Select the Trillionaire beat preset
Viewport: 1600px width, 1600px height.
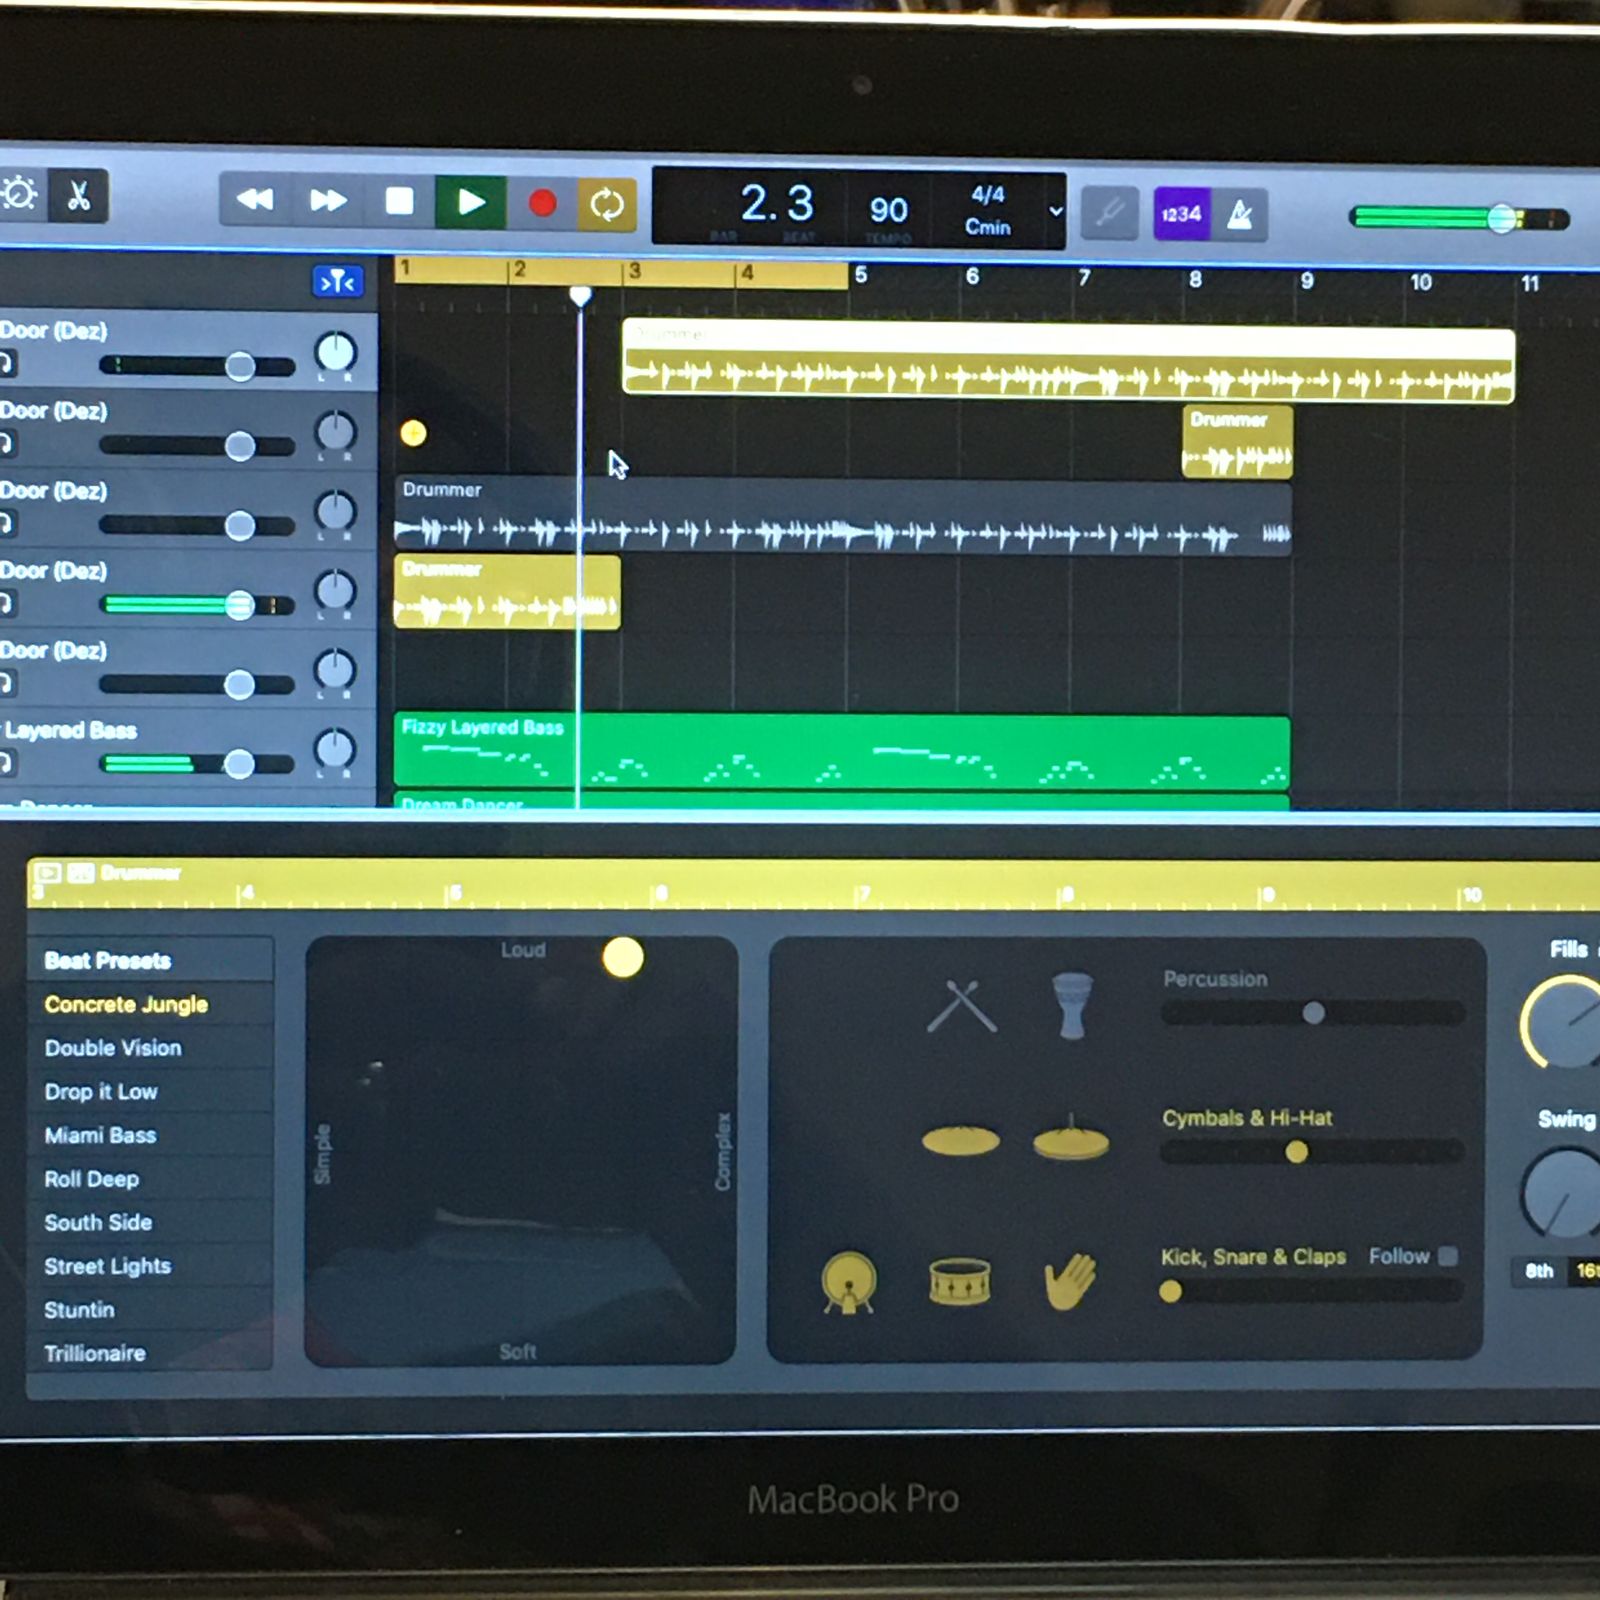95,1353
